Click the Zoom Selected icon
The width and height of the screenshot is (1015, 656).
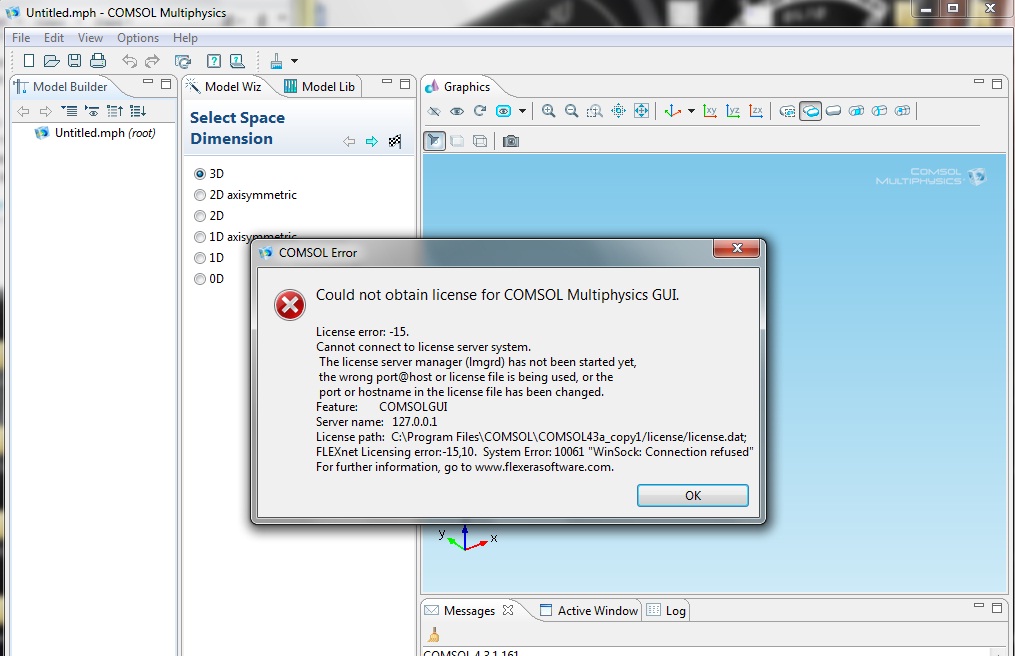(618, 111)
